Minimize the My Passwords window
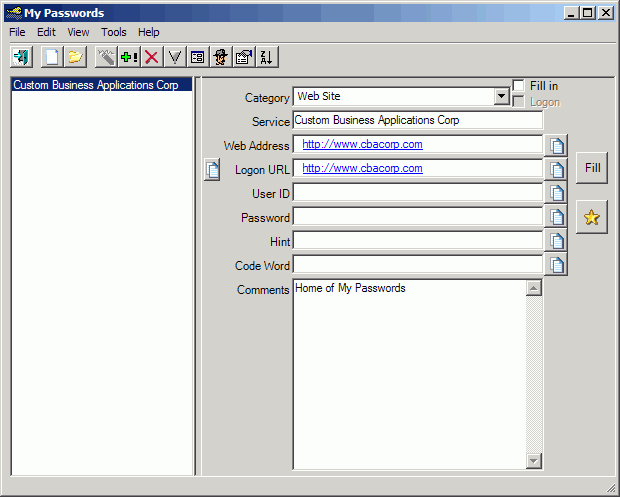620x497 pixels. click(x=571, y=13)
